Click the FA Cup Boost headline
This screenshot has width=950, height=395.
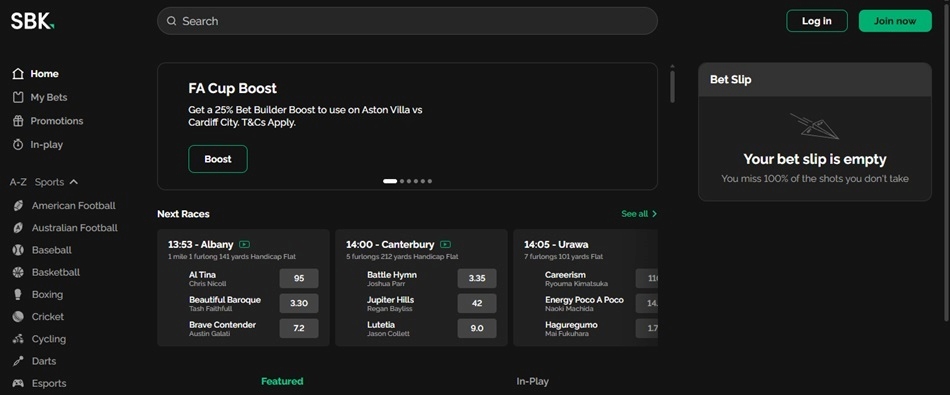(x=233, y=88)
